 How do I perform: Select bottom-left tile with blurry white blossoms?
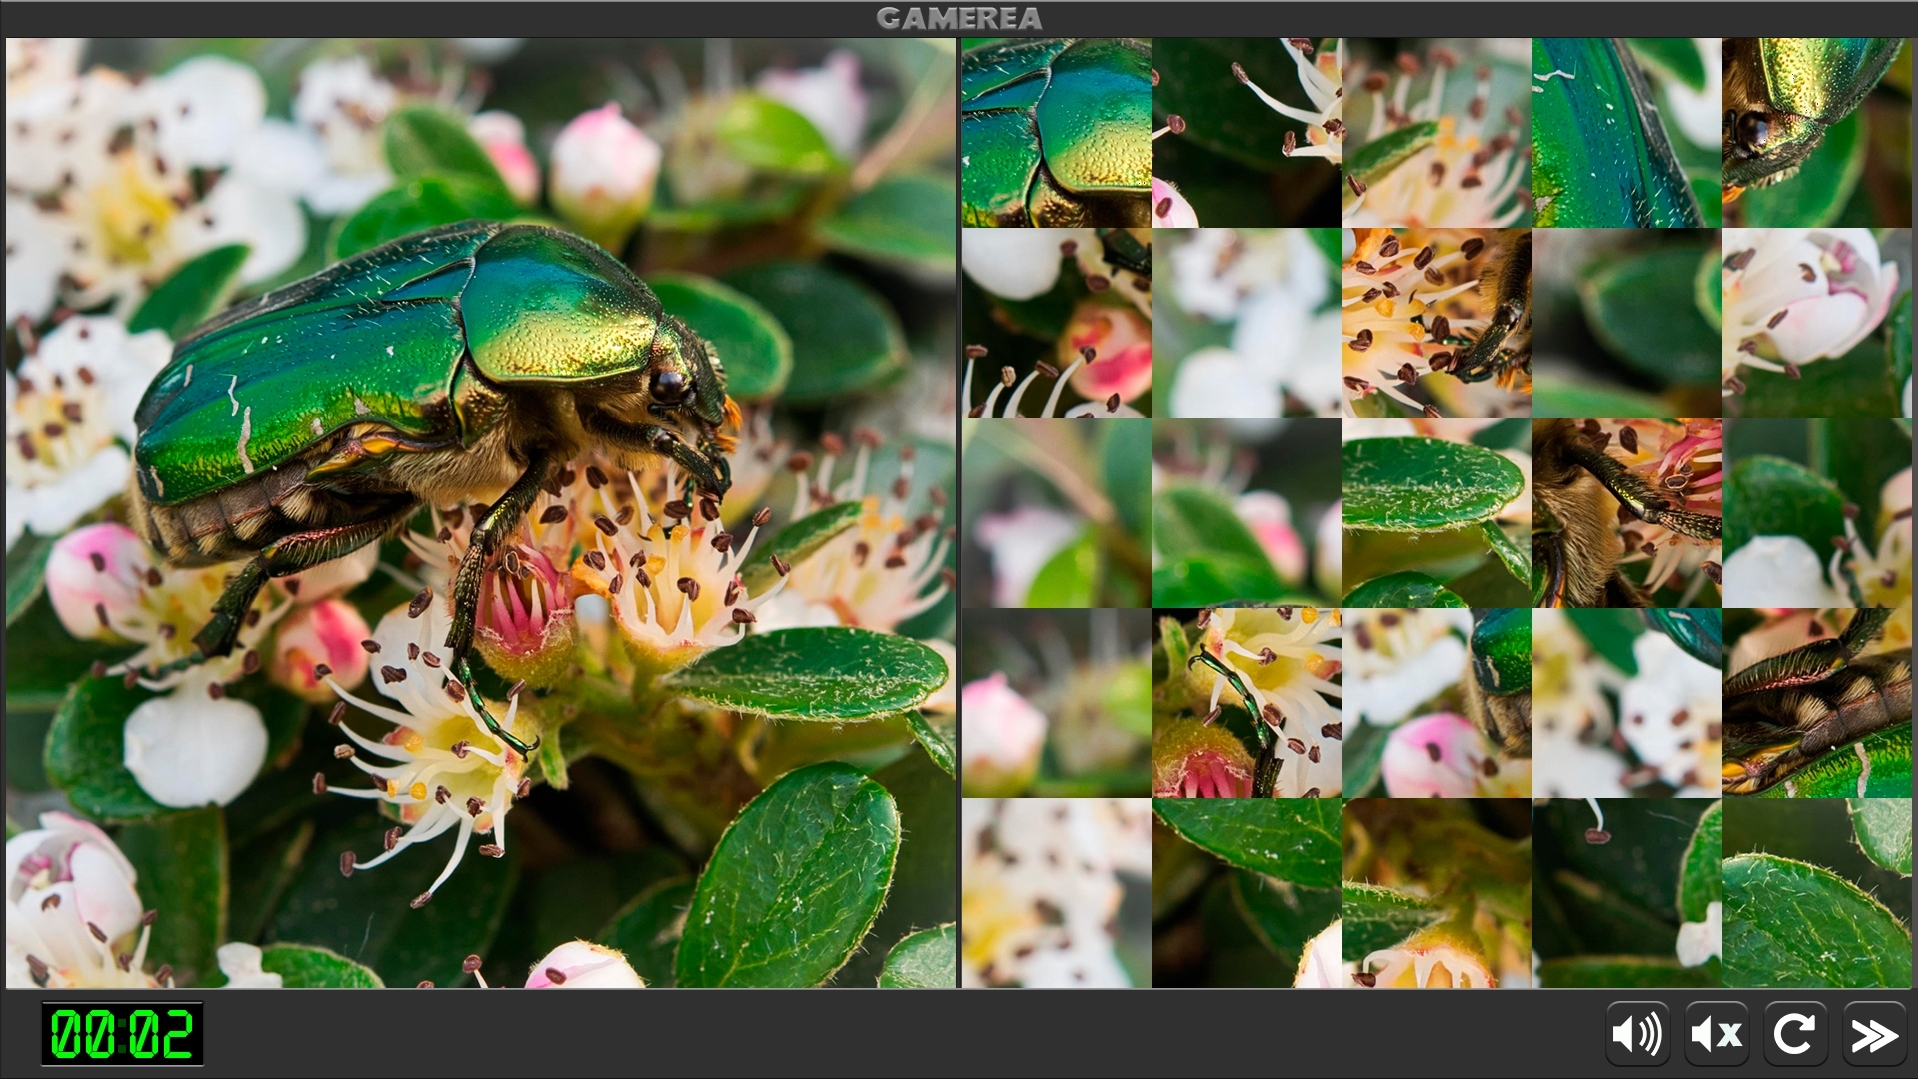coord(1057,893)
